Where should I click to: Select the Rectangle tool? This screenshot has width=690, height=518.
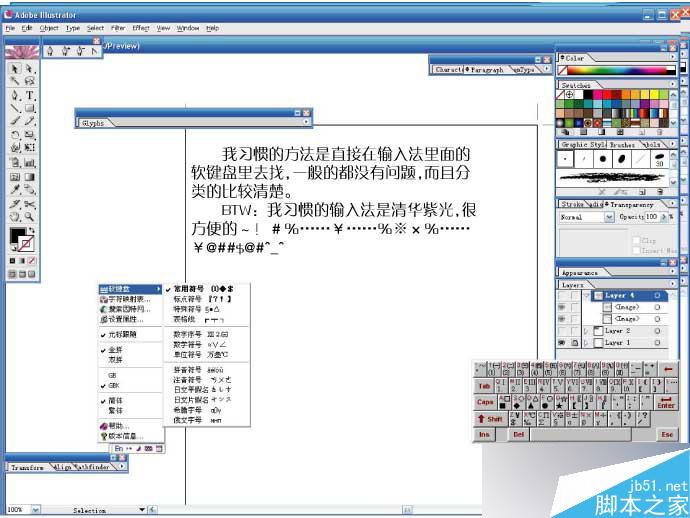(29, 108)
